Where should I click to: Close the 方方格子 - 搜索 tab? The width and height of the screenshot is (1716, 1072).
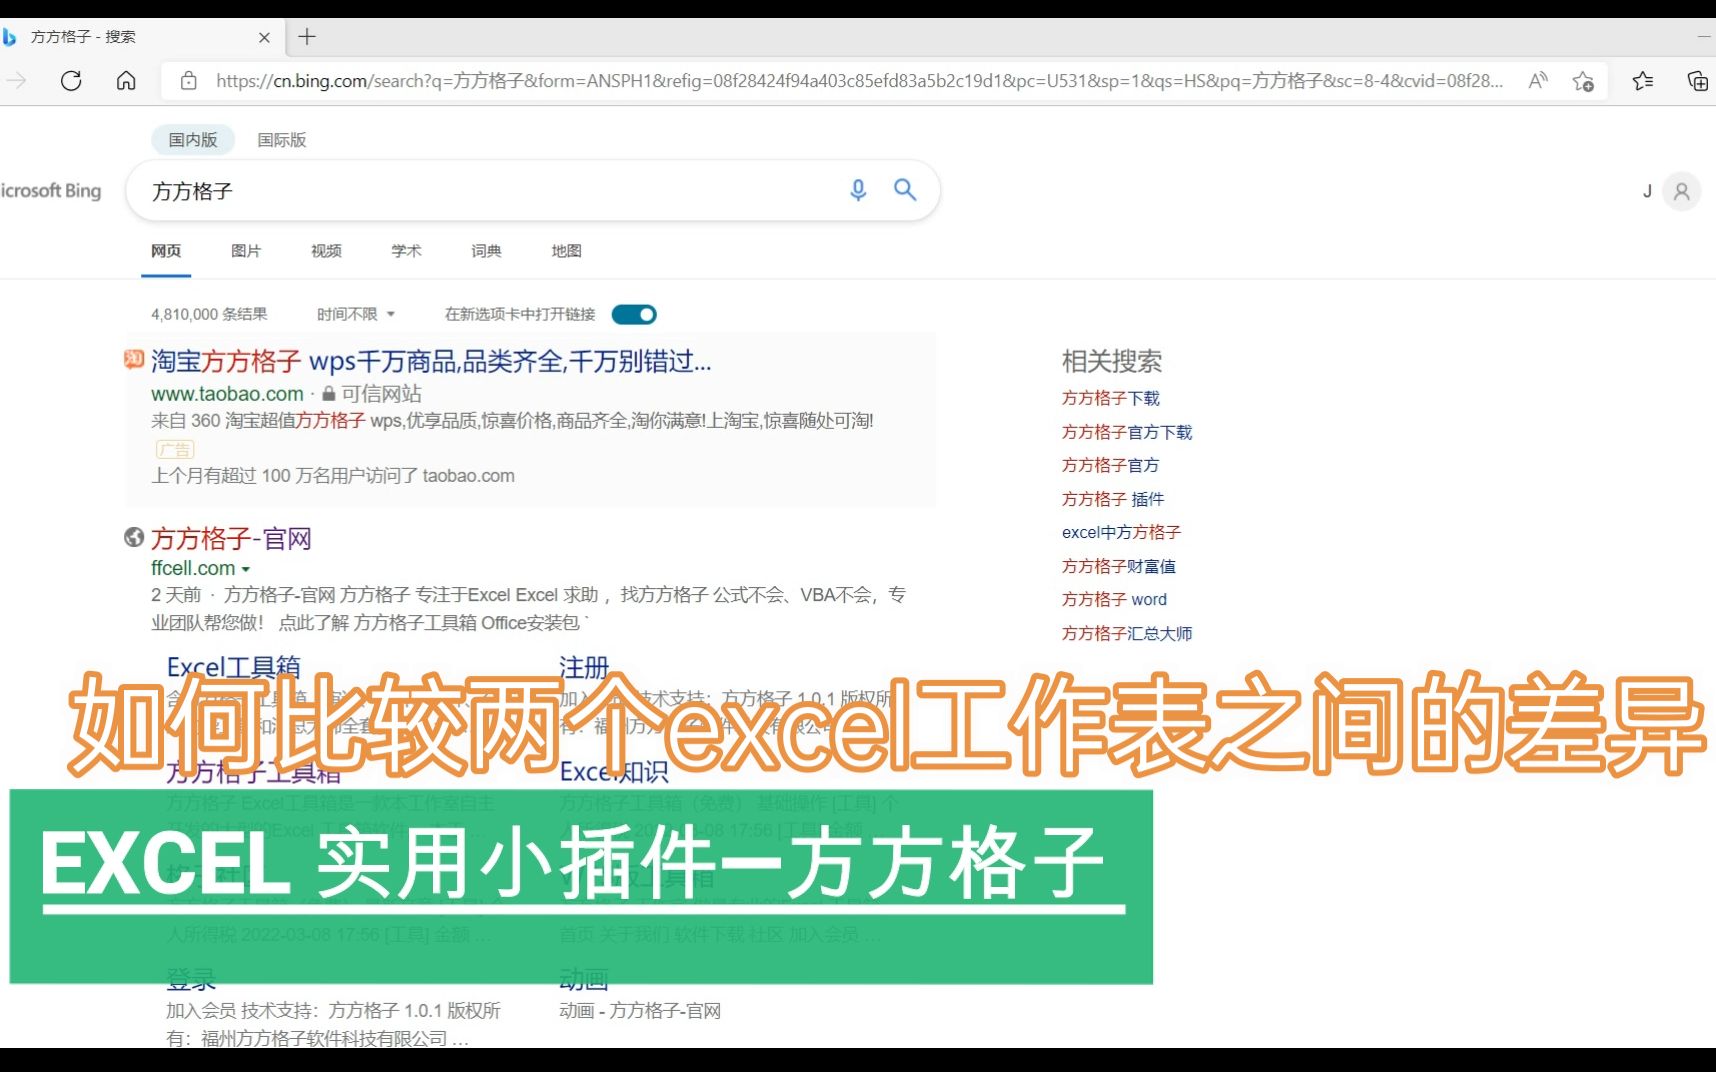point(264,37)
